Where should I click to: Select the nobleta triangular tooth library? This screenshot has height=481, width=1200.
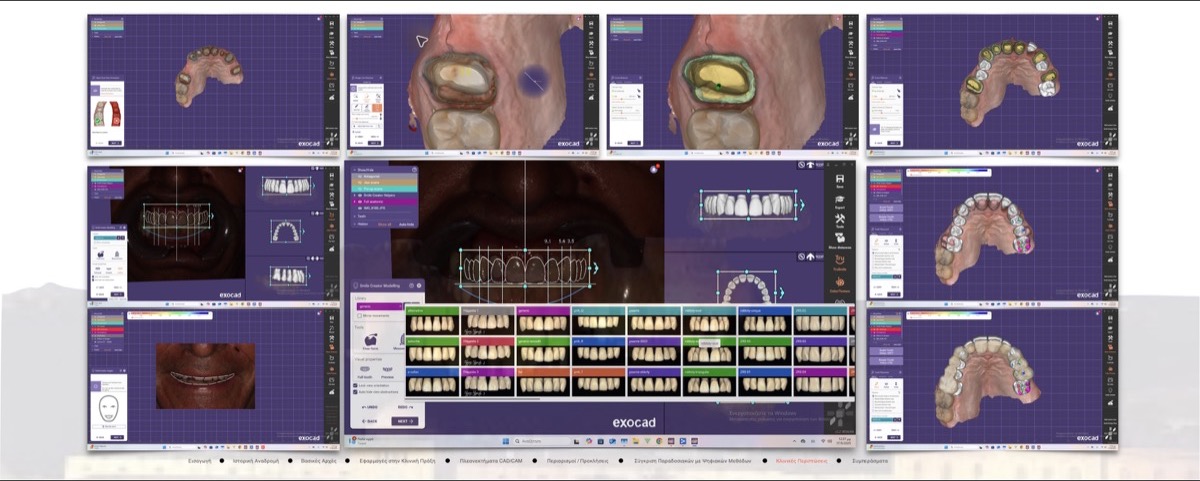tap(711, 381)
